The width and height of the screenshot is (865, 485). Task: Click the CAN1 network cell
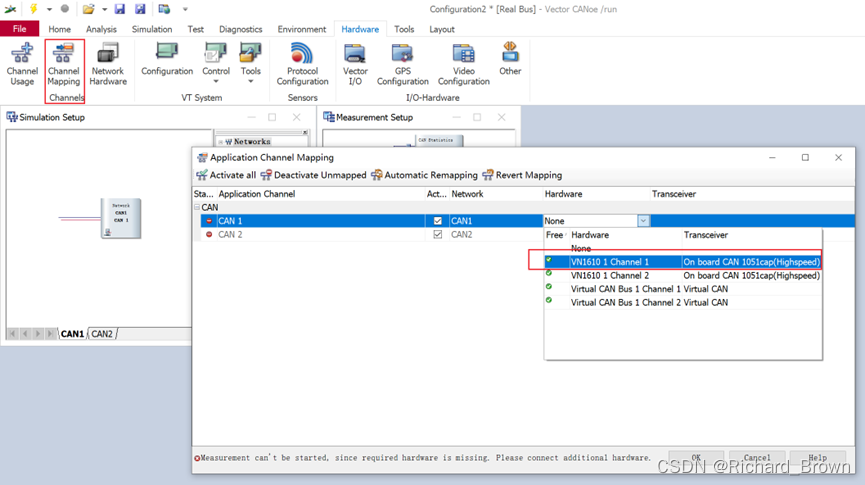(496, 221)
